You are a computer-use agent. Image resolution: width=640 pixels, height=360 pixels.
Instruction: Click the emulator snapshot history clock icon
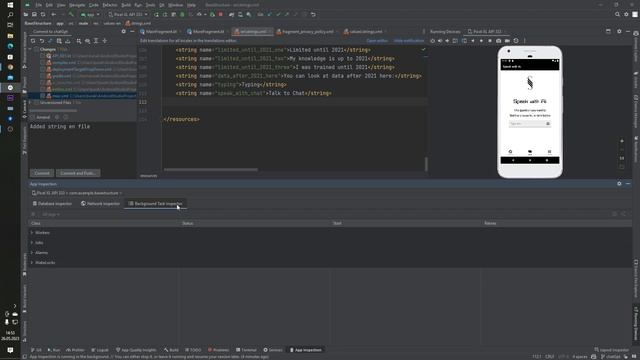click(516, 41)
